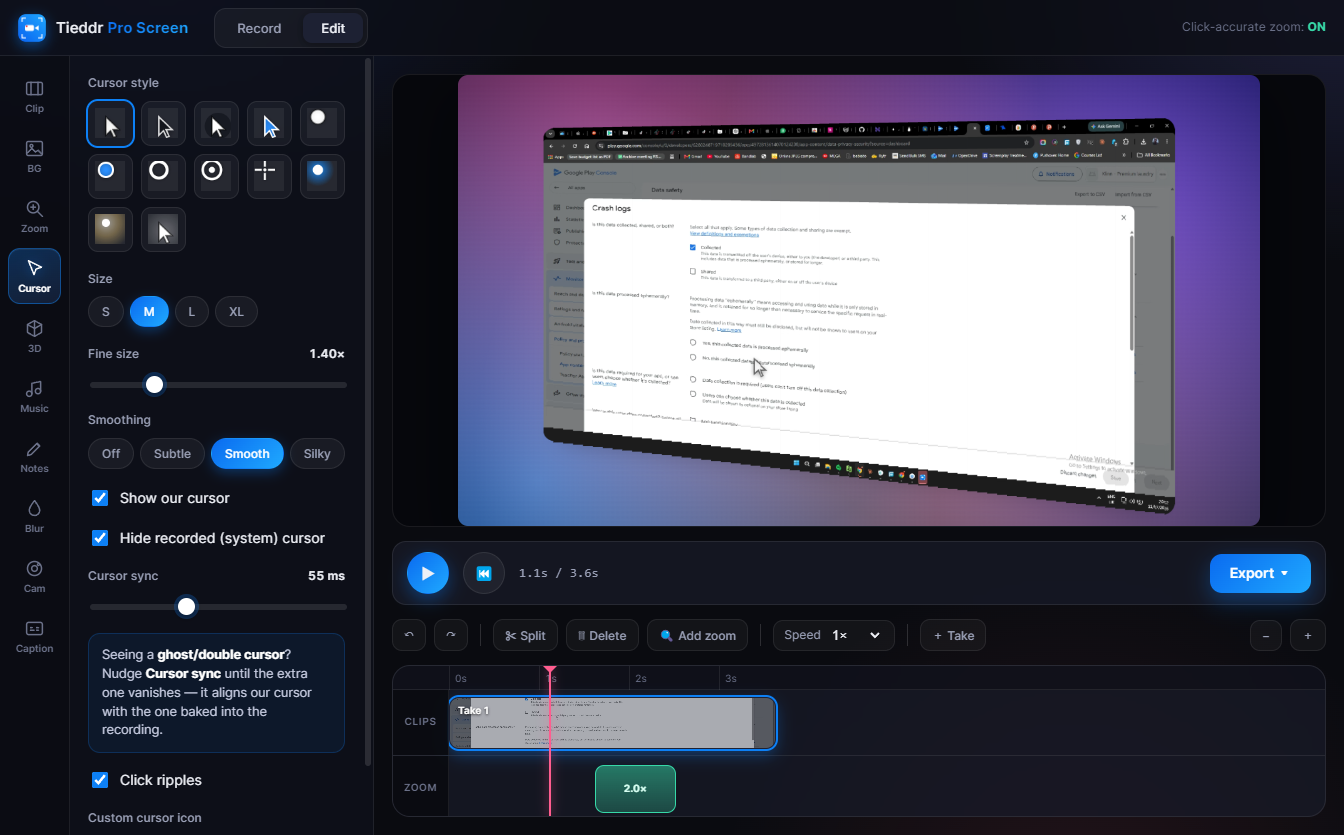Click the 1.40× fine size value
The height and width of the screenshot is (835, 1344).
(327, 354)
